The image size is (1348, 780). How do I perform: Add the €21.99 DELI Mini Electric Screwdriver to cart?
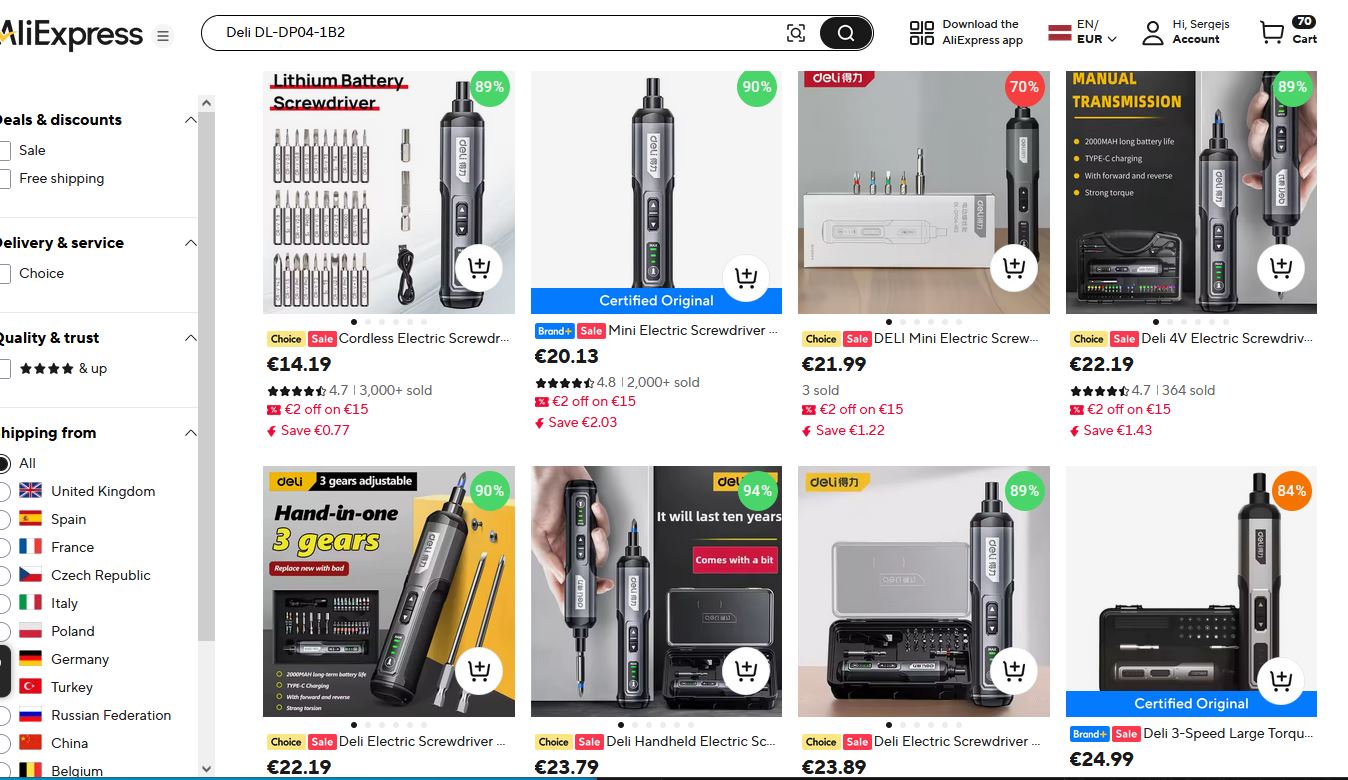[x=1014, y=267]
